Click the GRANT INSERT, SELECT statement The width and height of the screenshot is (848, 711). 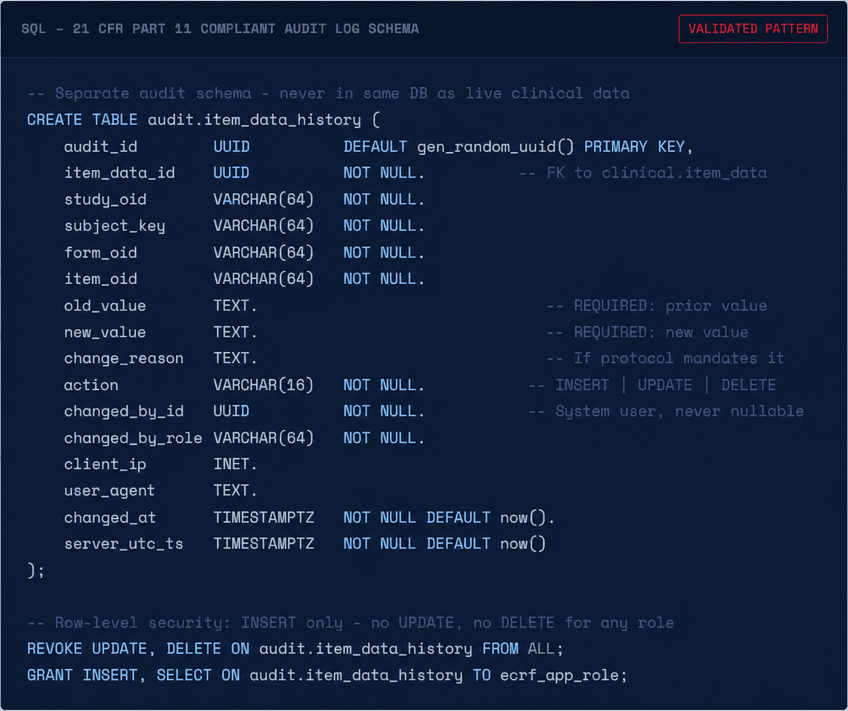point(327,675)
